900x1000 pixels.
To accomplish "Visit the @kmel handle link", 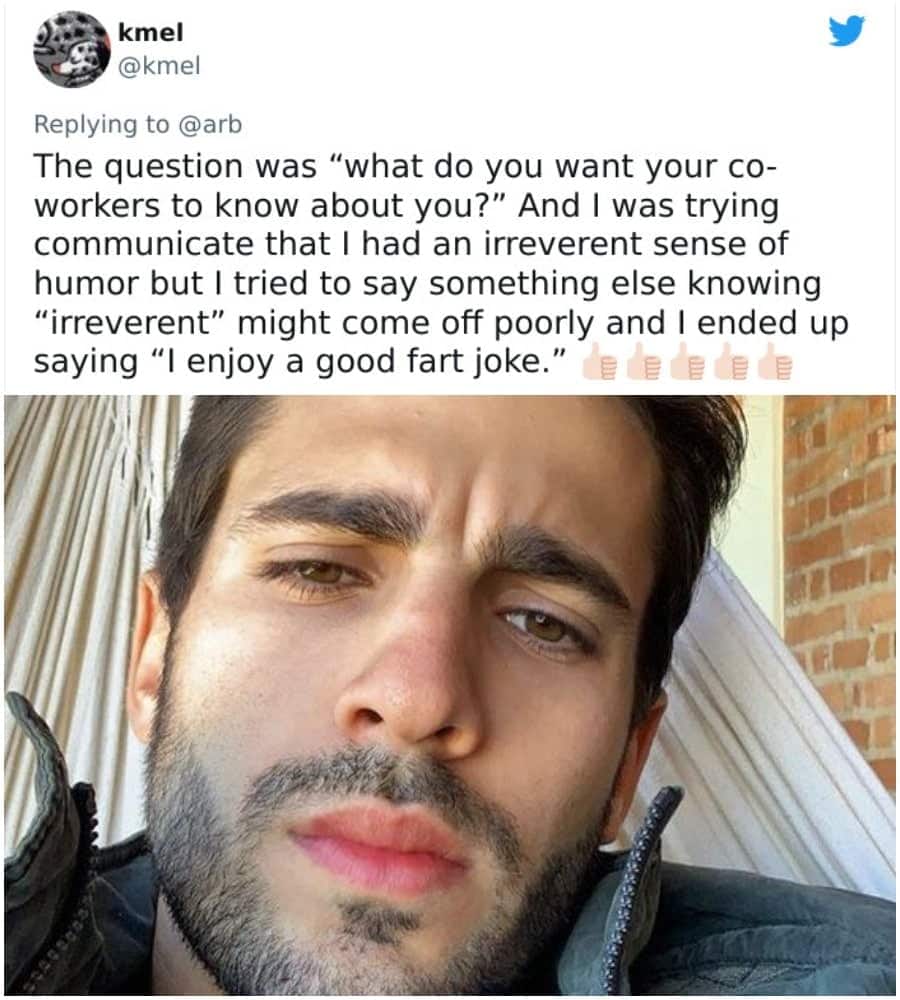I will pyautogui.click(x=159, y=65).
